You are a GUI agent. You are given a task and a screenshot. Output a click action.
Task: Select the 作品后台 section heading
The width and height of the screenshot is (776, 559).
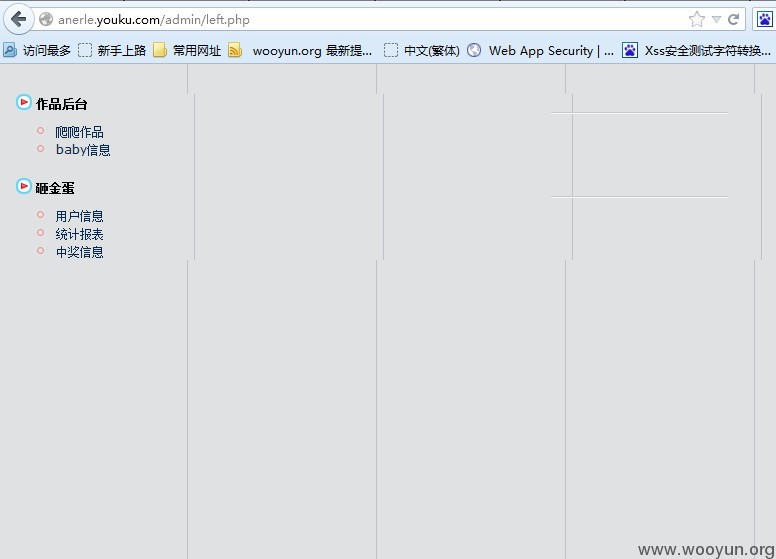pos(61,104)
